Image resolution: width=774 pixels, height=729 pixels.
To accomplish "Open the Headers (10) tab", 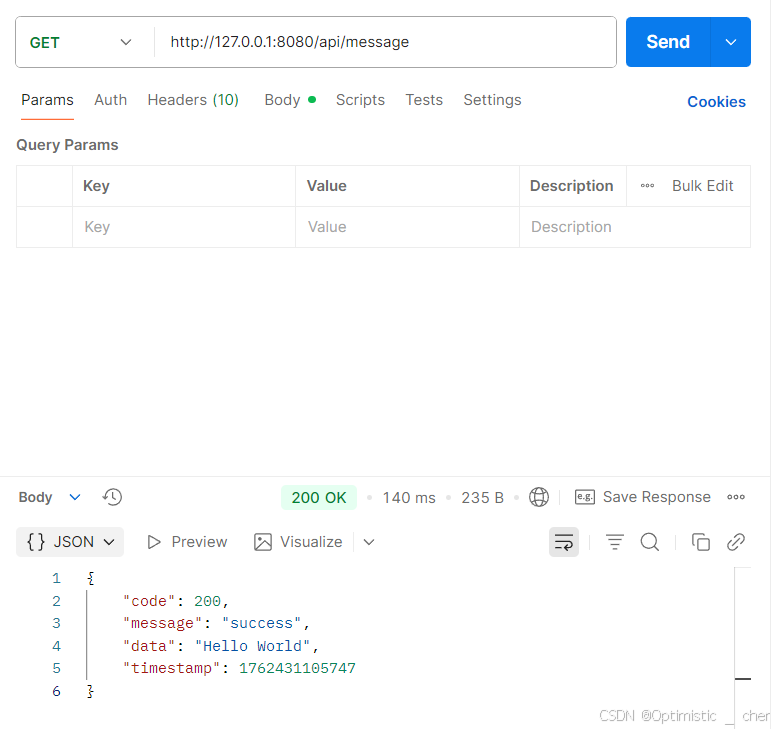I will point(193,100).
